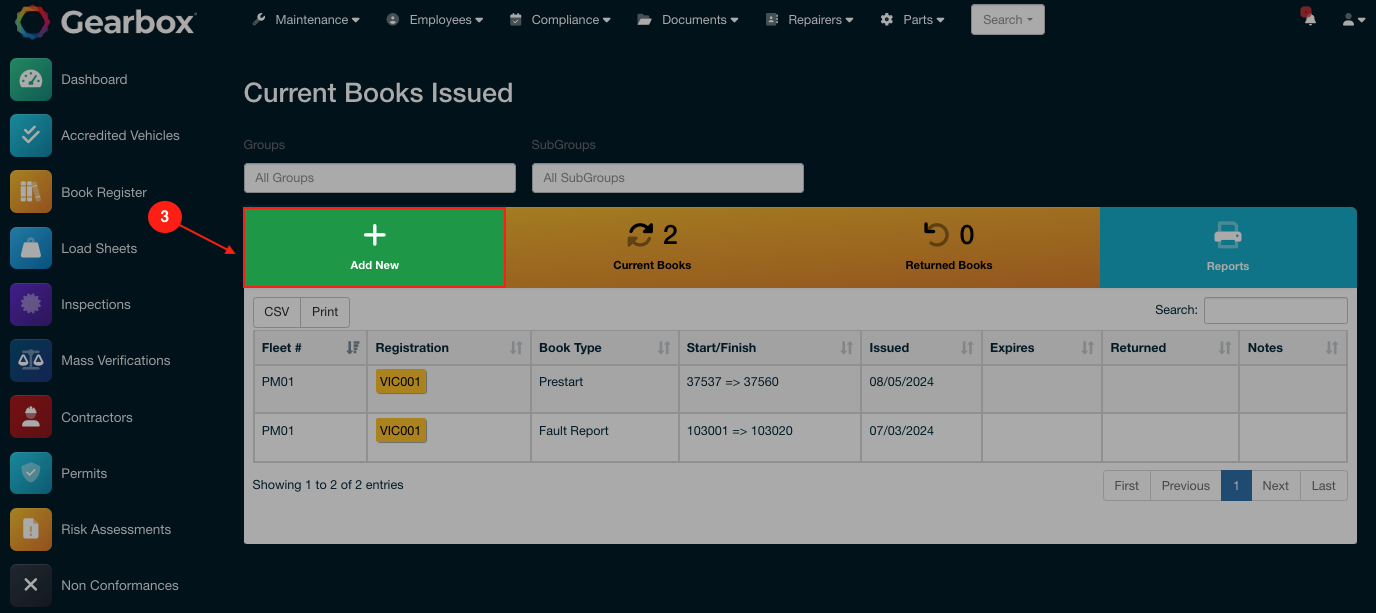Click the table Search input field
1376x613 pixels.
pos(1275,311)
